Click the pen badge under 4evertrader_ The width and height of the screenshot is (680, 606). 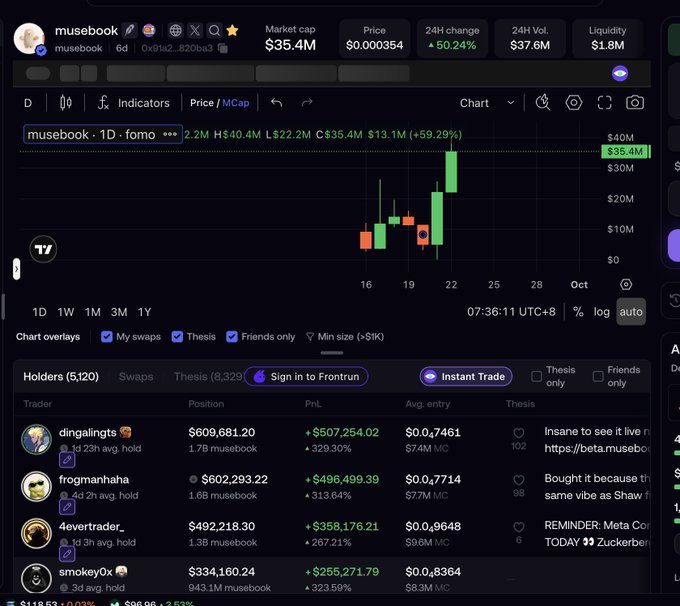pos(67,554)
